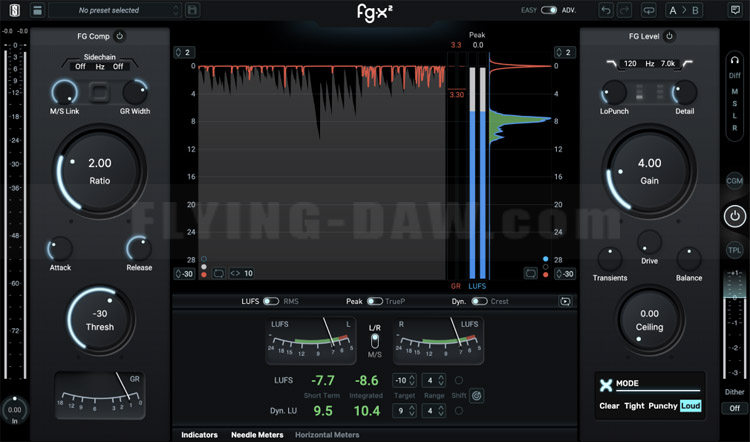Viewport: 750px width, 442px height.
Task: Undo the last change
Action: (606, 10)
